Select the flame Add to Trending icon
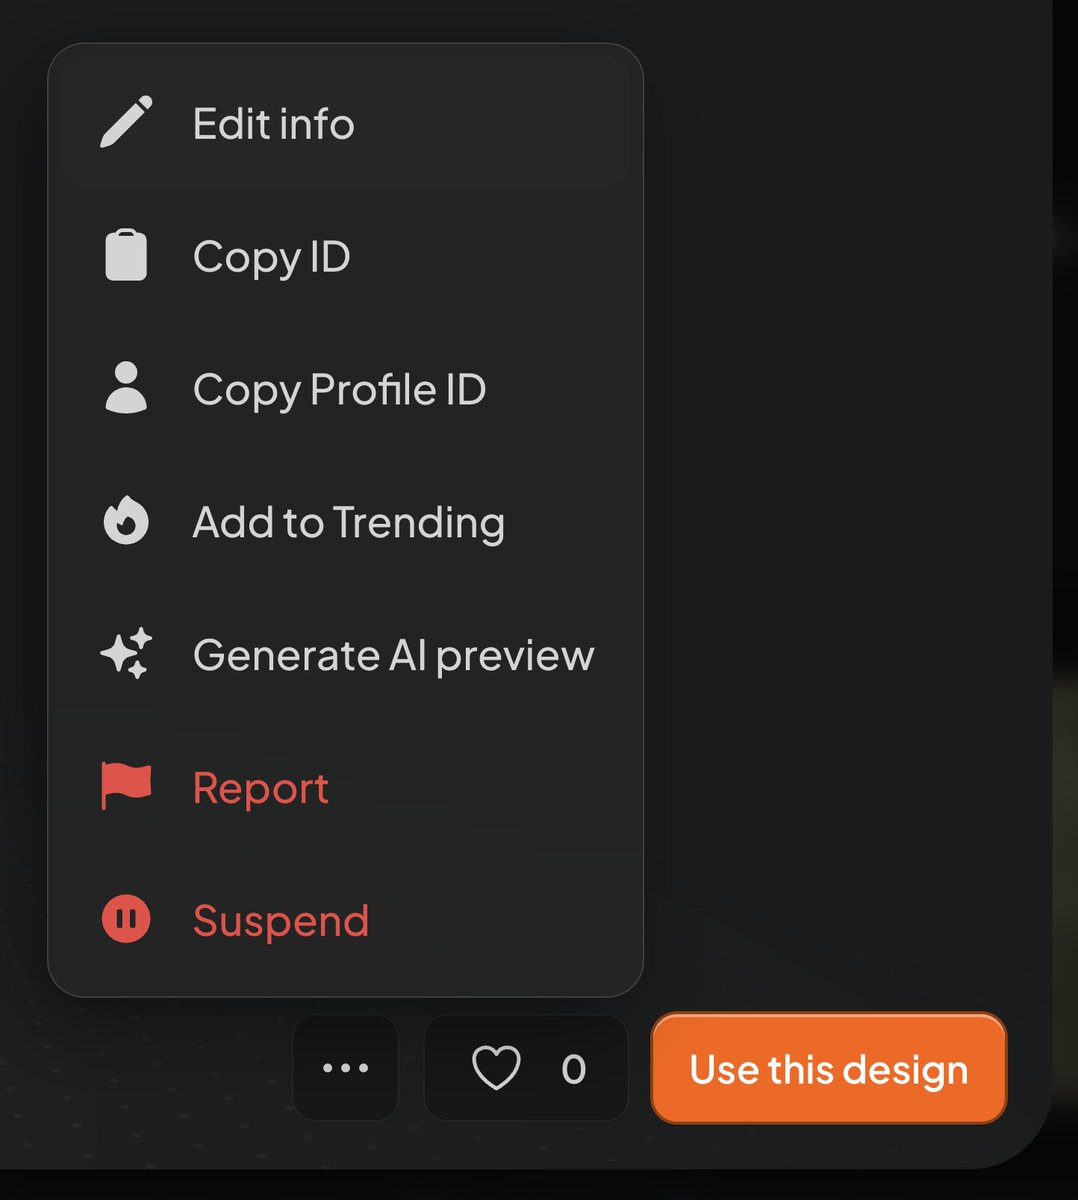The image size is (1078, 1200). click(125, 521)
